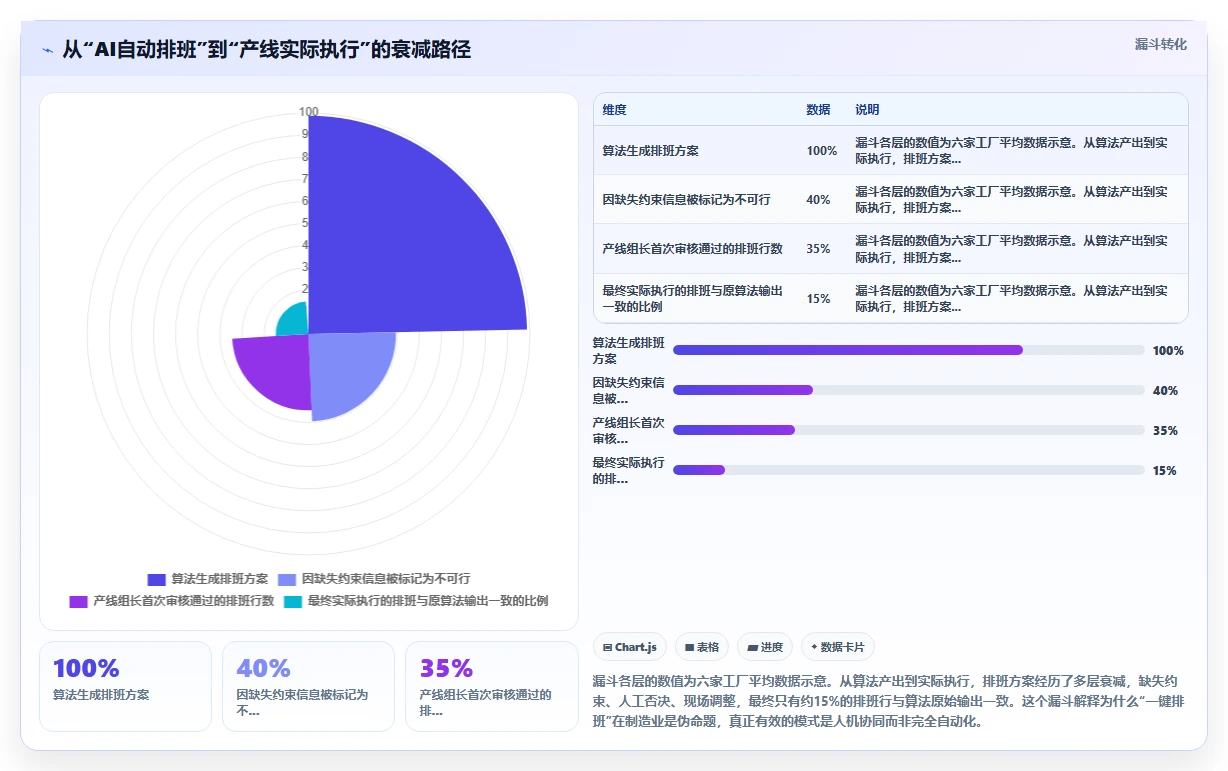1228x771 pixels.
Task: Select table row 因缺失约束信息被标记为不可行
Action: click(891, 199)
